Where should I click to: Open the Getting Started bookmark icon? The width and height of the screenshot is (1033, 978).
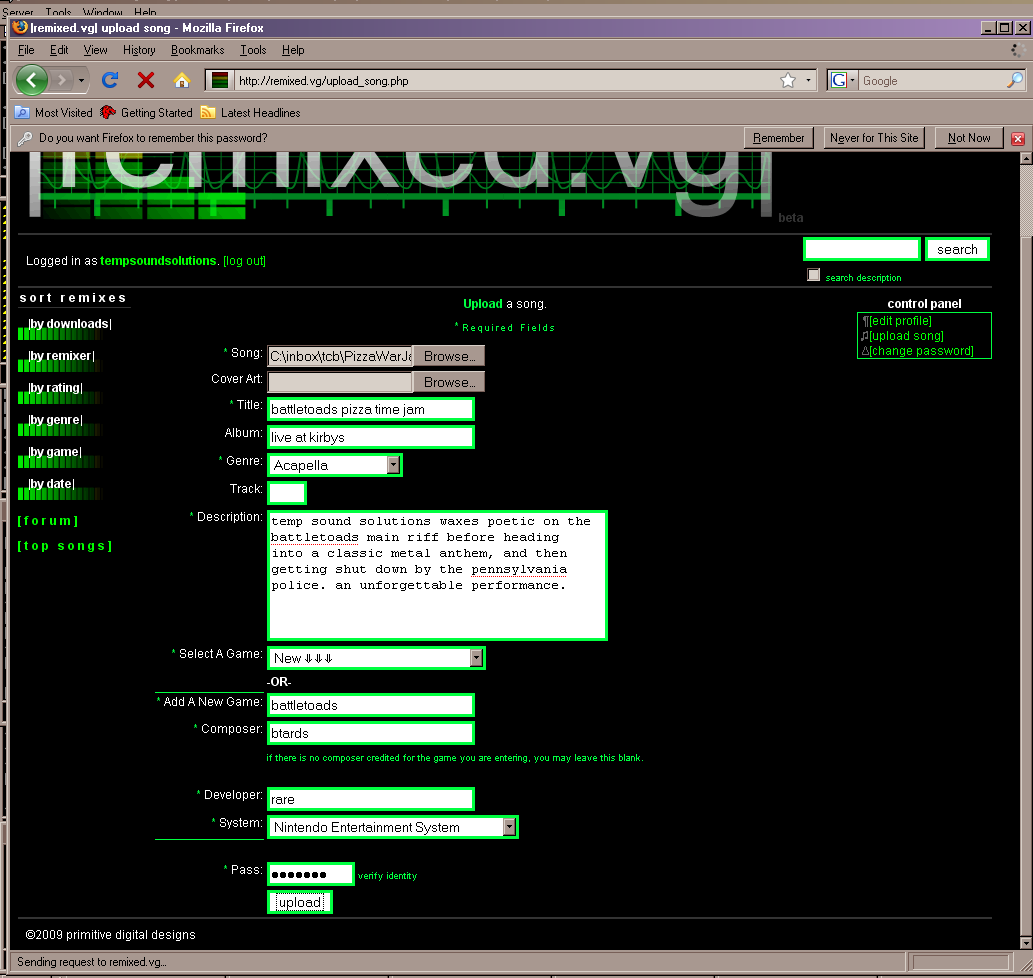(107, 113)
